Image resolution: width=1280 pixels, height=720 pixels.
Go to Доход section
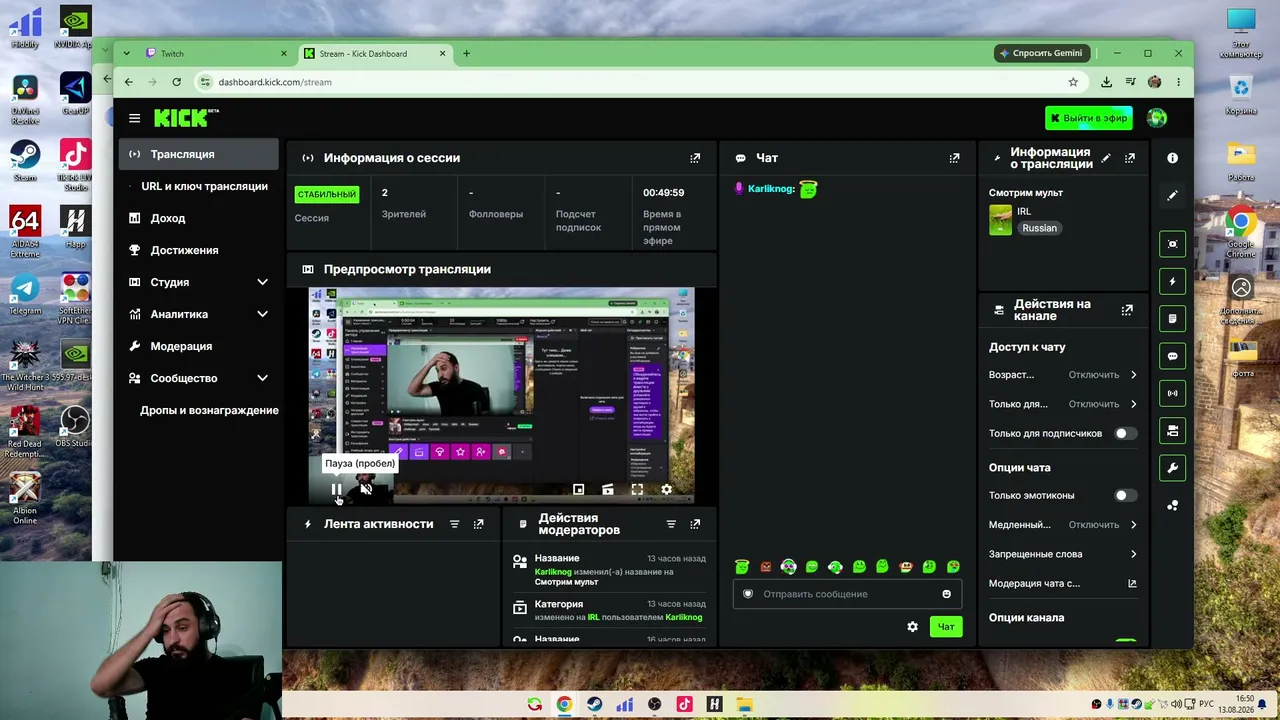coord(198,218)
